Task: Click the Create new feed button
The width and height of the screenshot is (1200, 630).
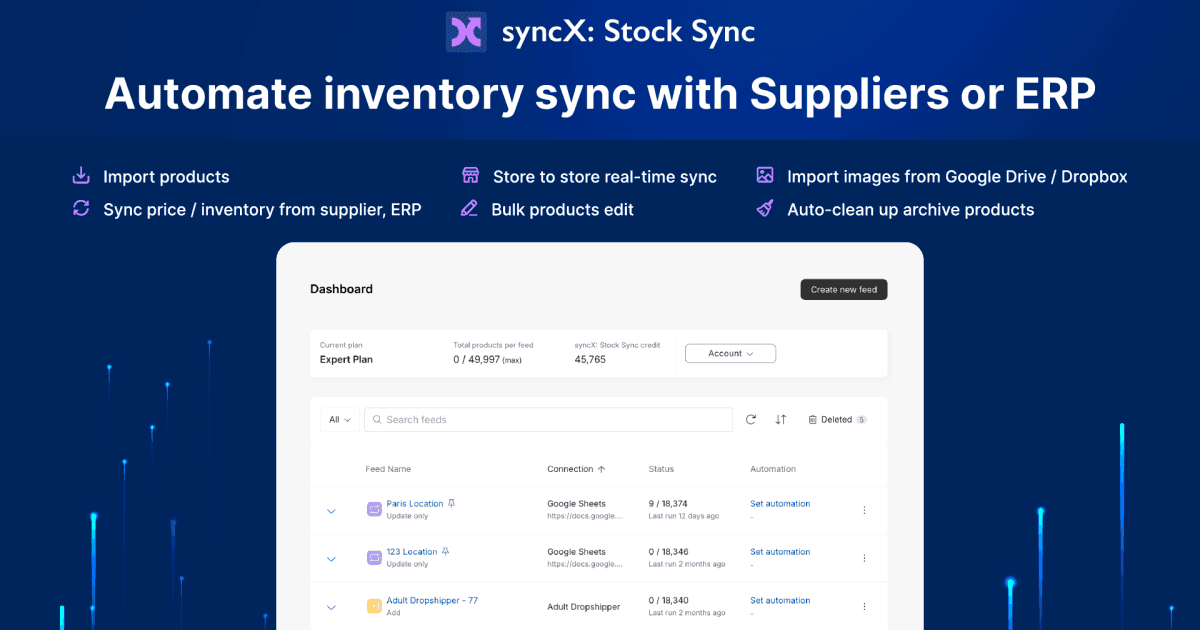Action: pos(844,289)
